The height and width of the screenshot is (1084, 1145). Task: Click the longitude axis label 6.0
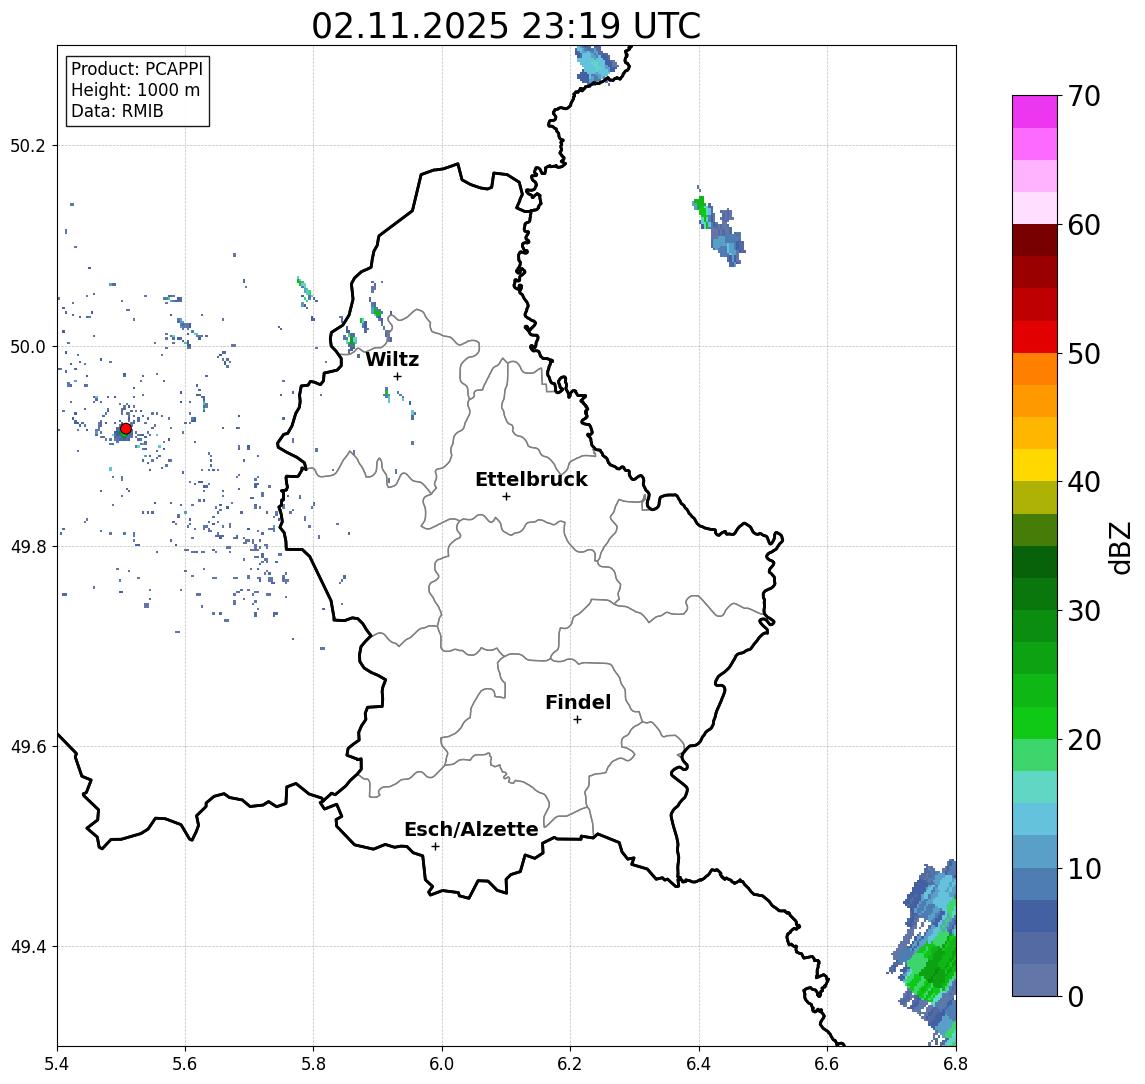click(x=443, y=1064)
